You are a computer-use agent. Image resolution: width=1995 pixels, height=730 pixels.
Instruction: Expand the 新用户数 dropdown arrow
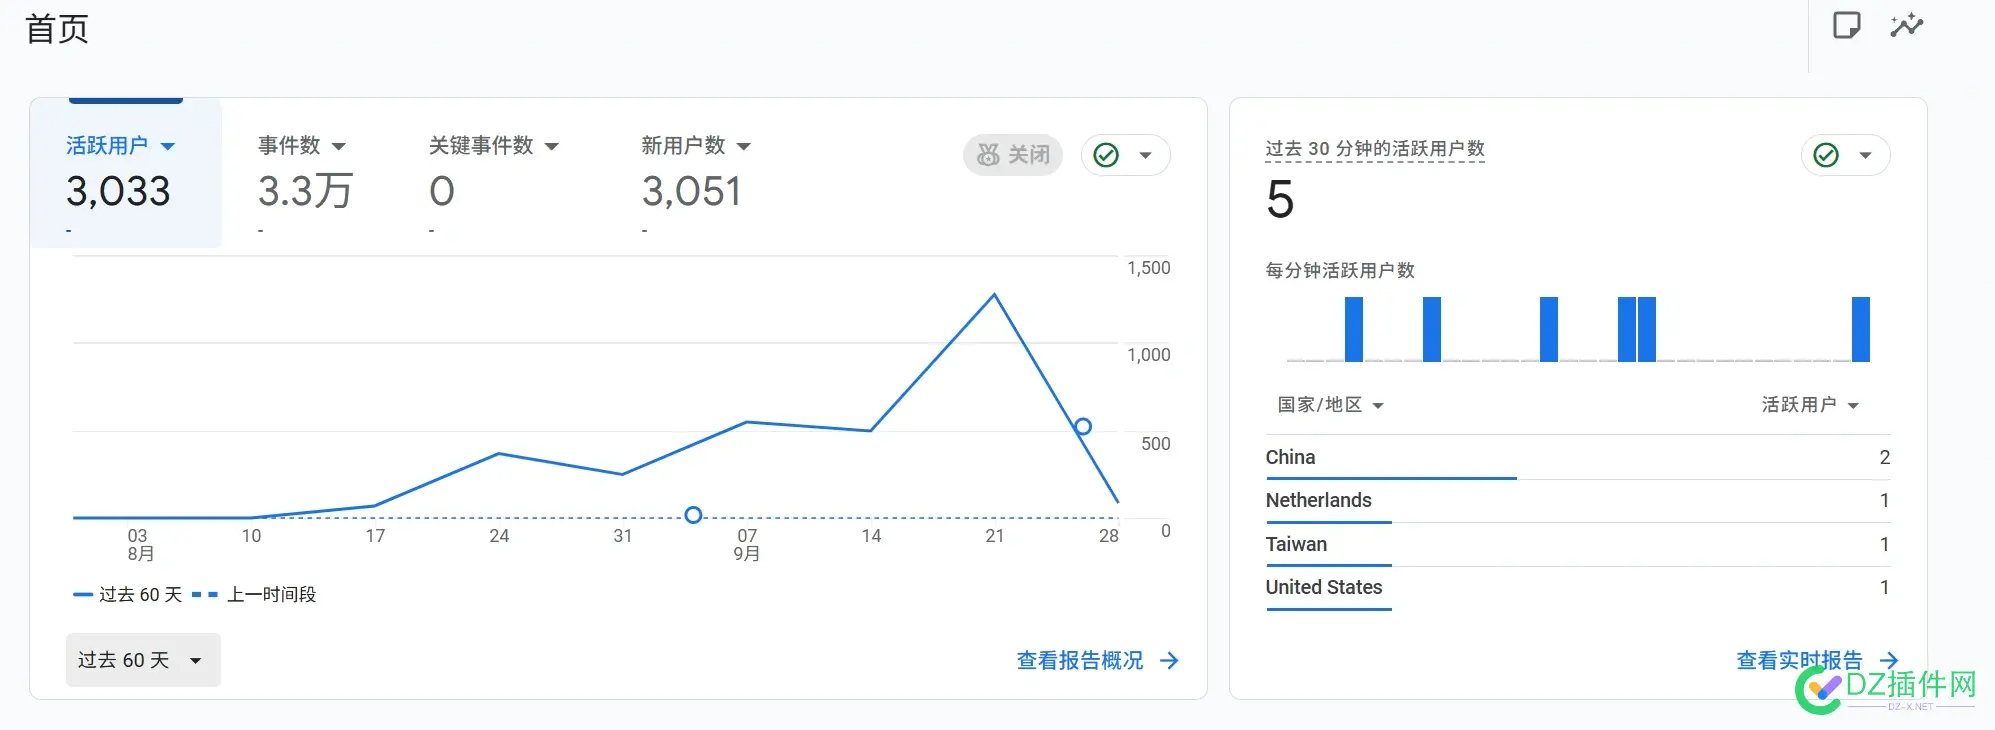744,146
